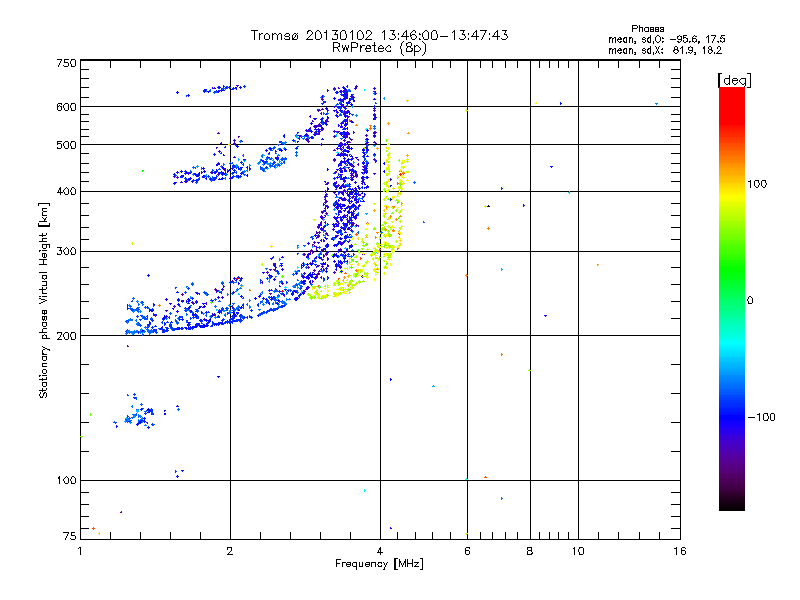Click the x-axis '1' tick label
The image size is (800, 600).
[80, 551]
